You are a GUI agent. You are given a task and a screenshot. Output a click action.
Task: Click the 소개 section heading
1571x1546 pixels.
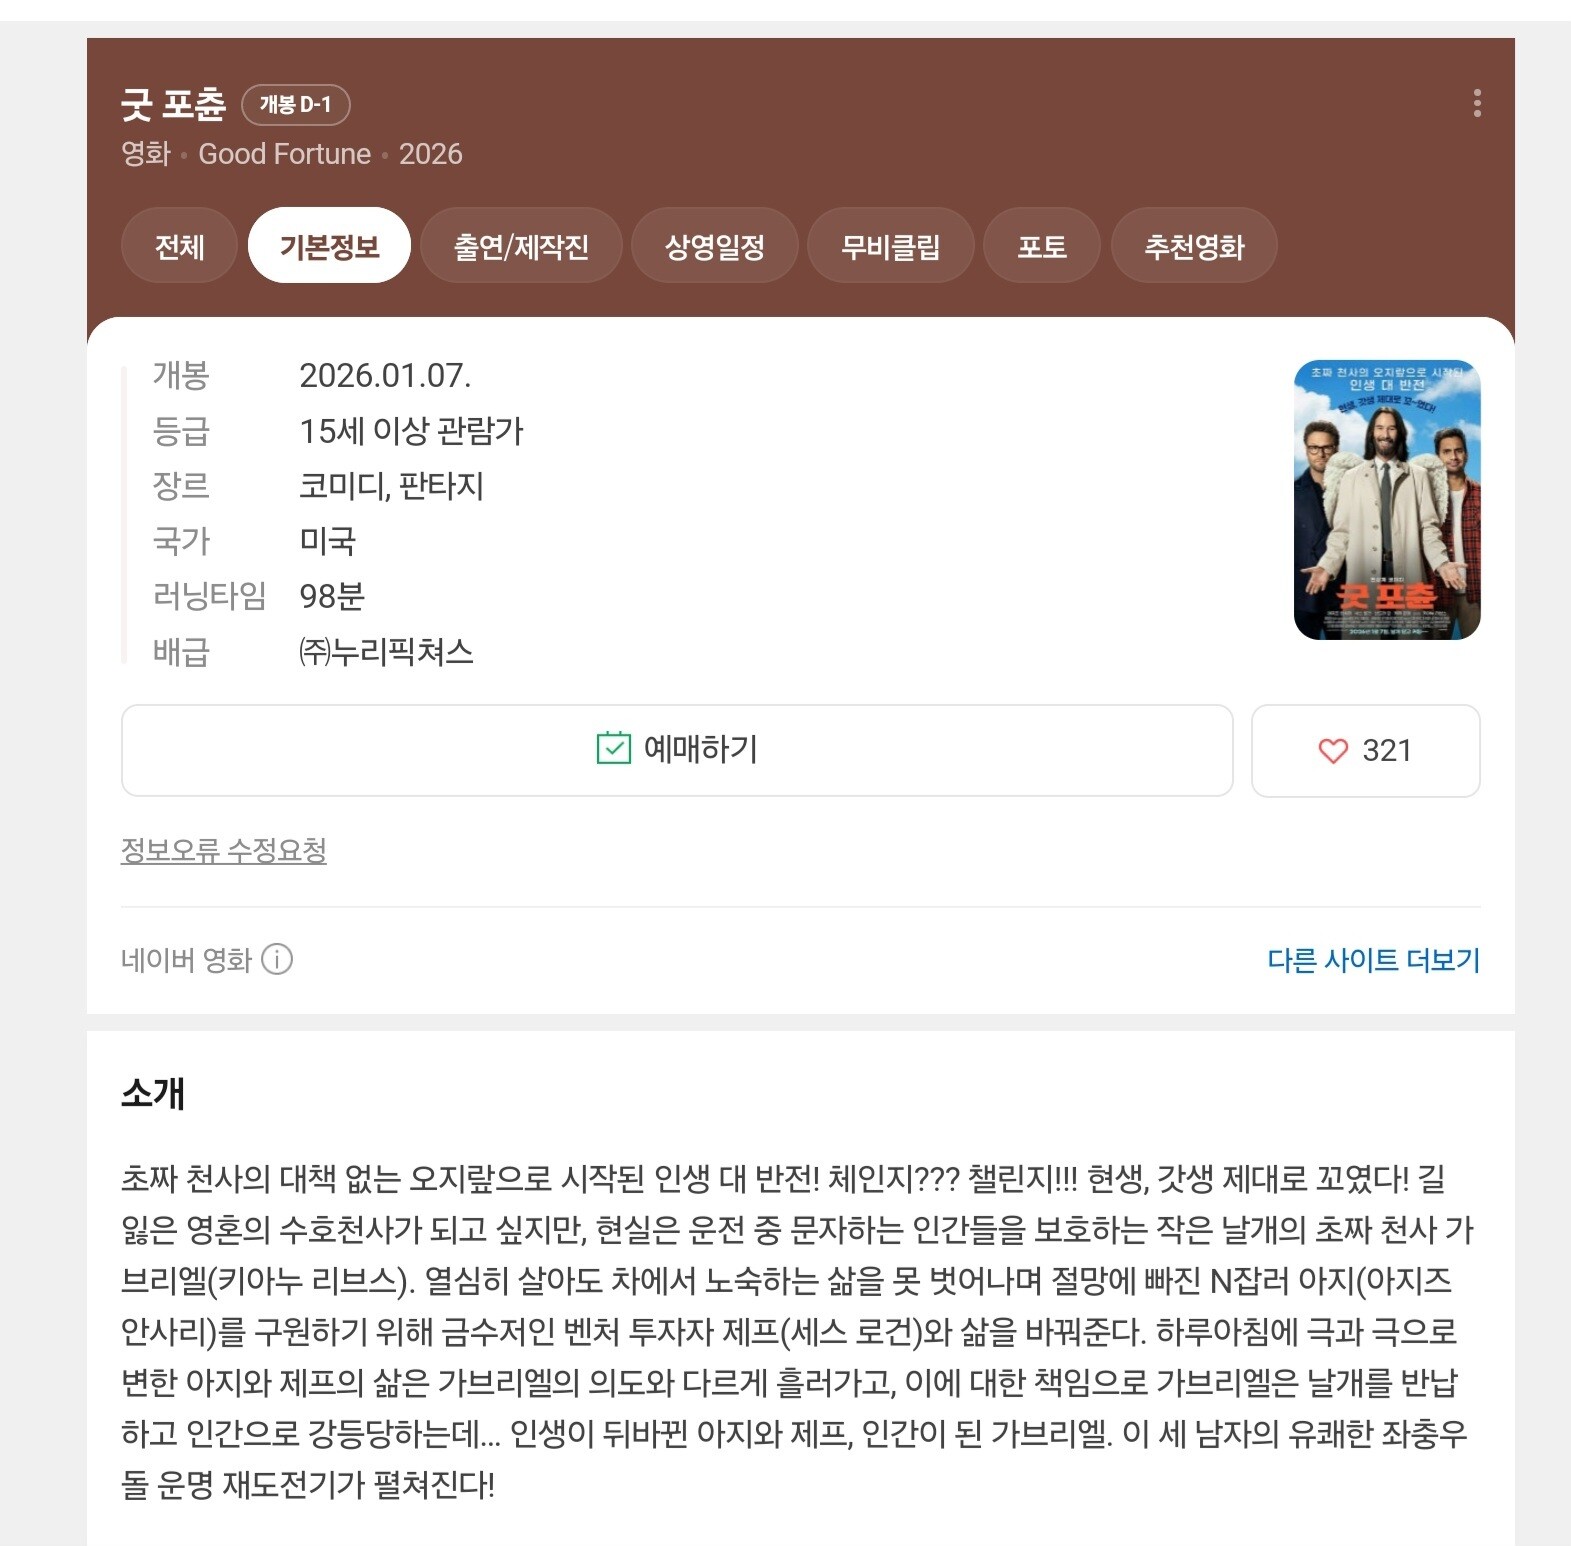[x=153, y=1093]
